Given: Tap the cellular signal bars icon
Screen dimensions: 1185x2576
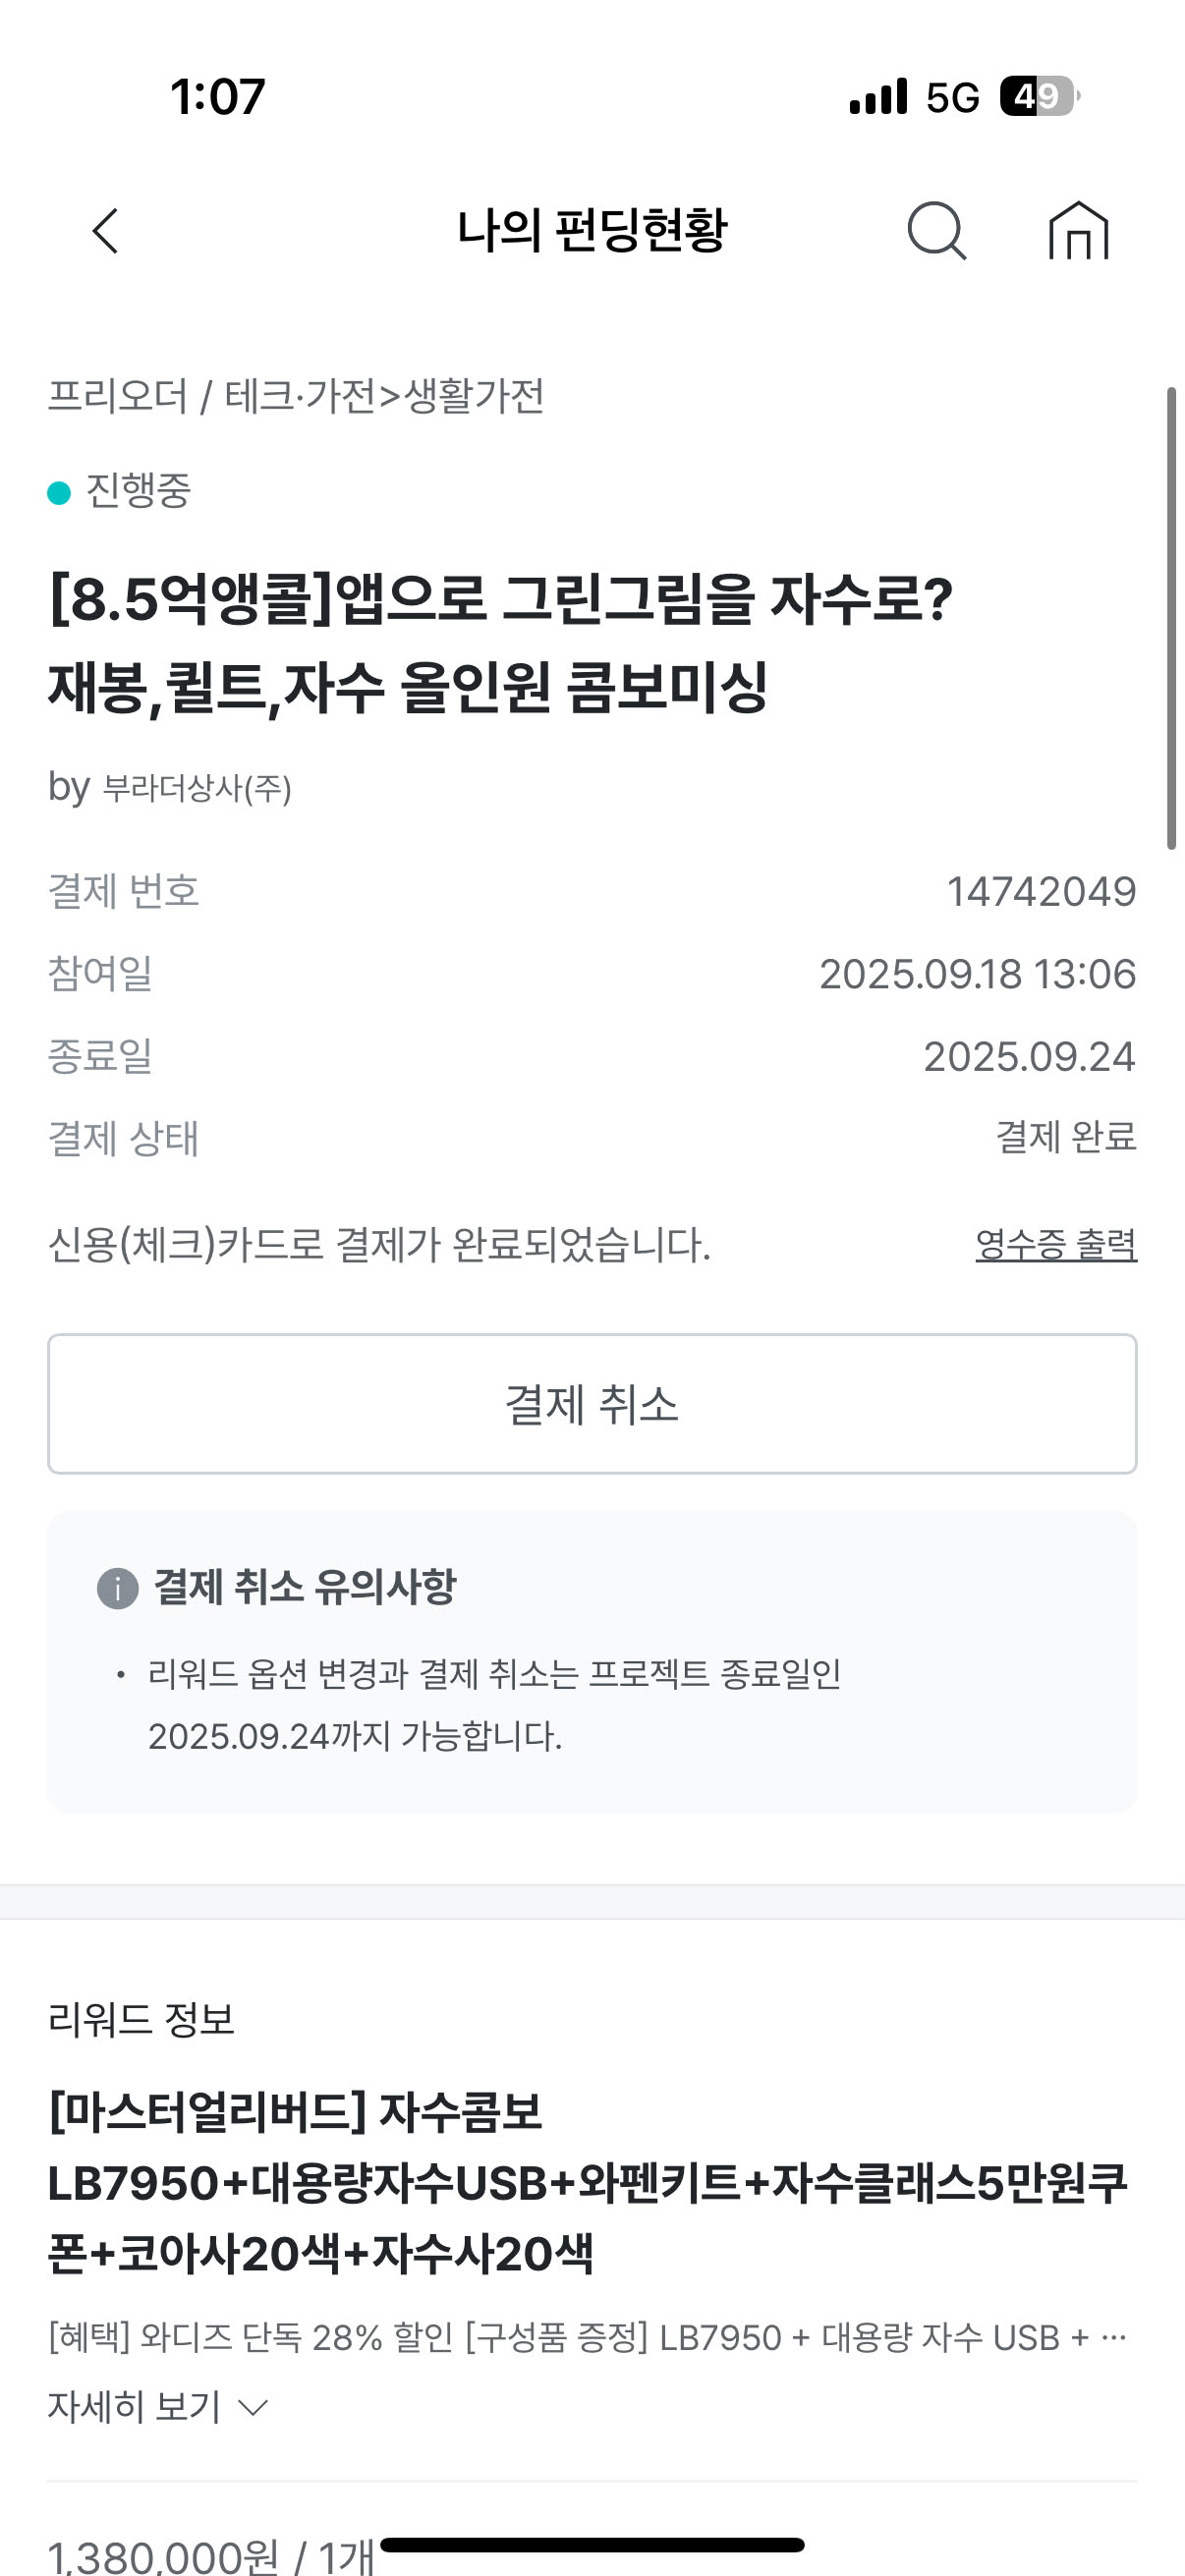Looking at the screenshot, I should point(878,97).
